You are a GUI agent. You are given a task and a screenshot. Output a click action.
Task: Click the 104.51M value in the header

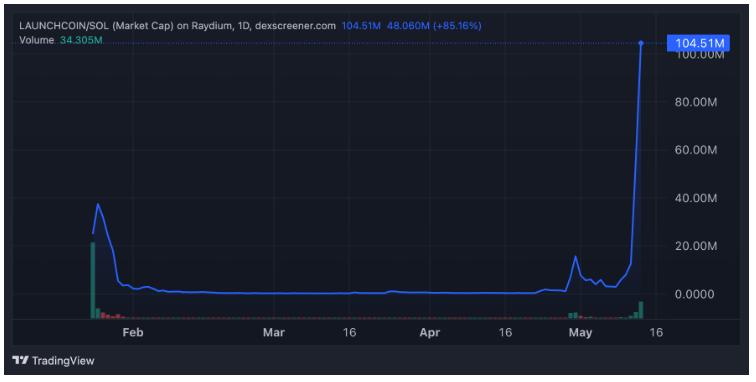point(361,26)
